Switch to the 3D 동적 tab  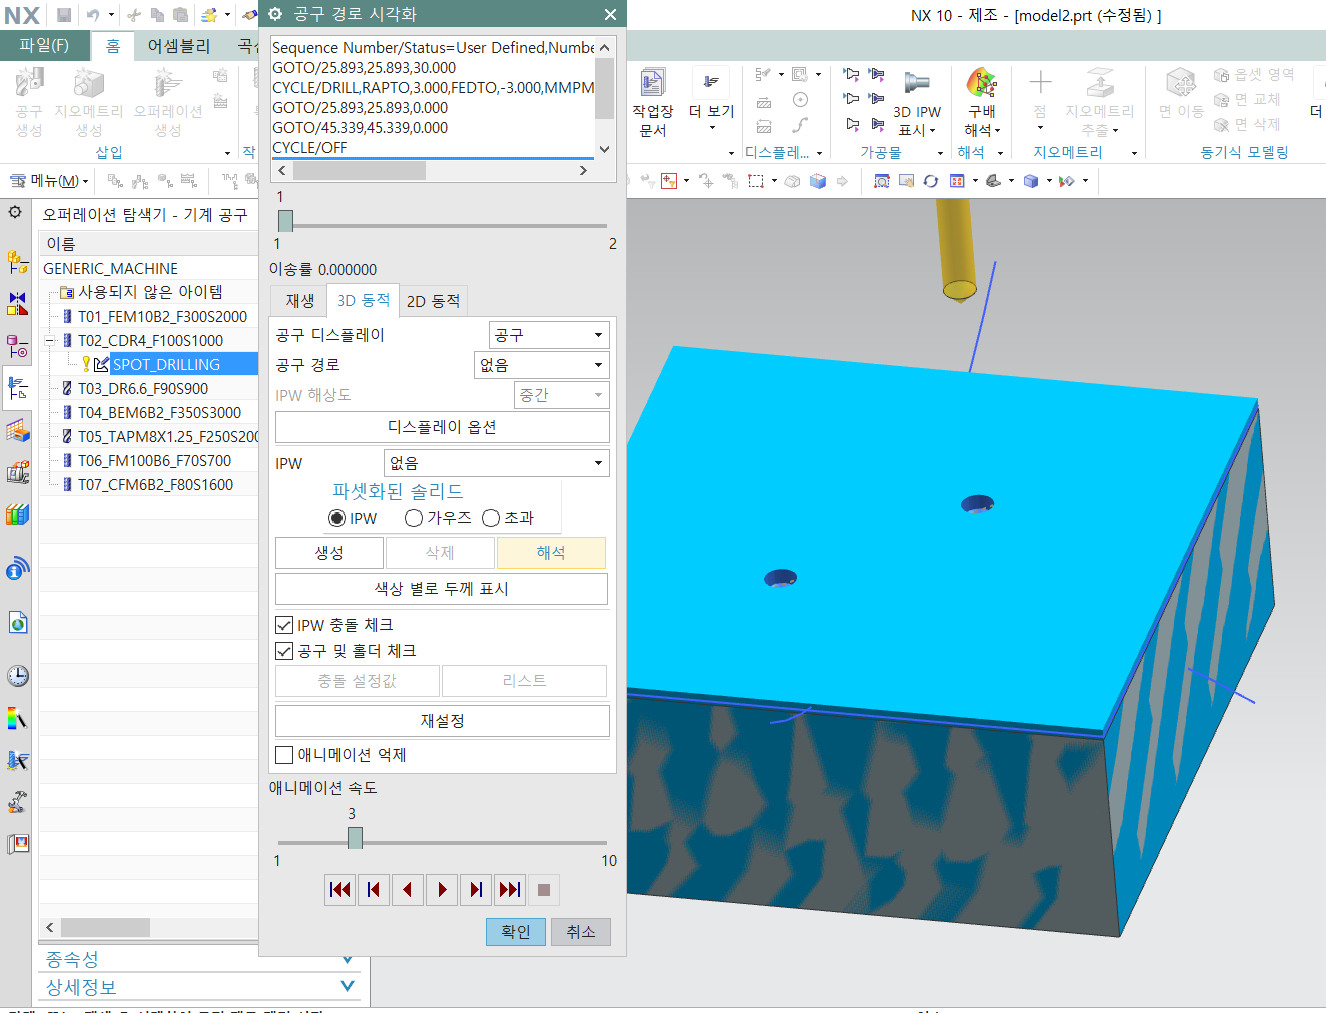tap(363, 300)
